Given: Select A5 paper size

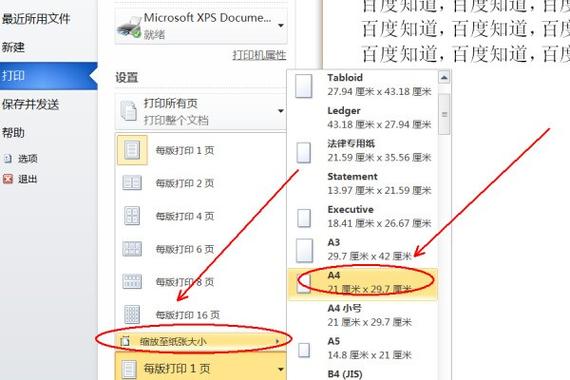Looking at the screenshot, I should 362,349.
